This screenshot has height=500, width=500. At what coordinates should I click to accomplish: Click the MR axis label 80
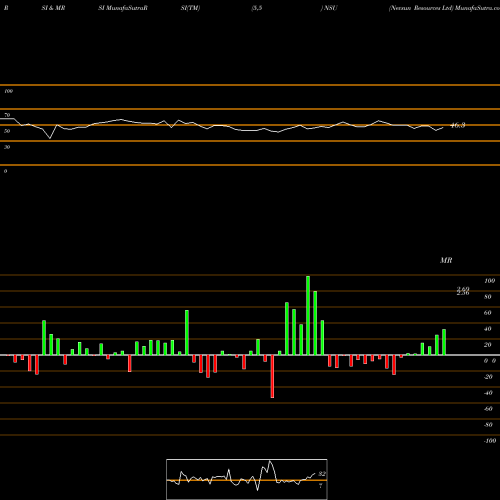tap(488, 297)
